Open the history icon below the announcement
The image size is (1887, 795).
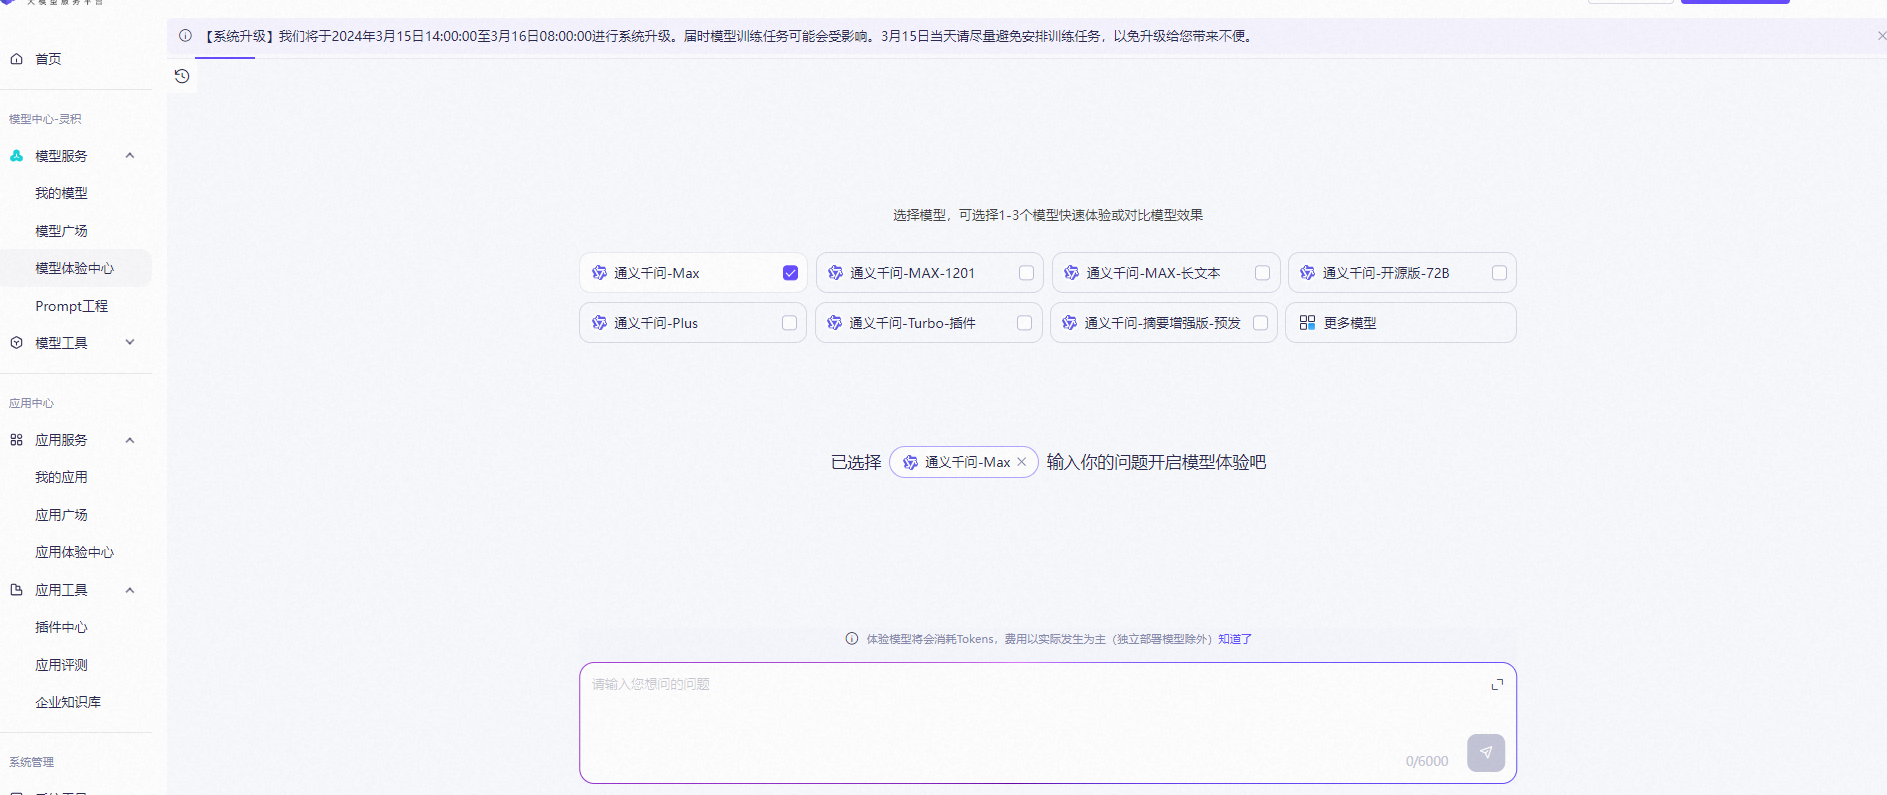pyautogui.click(x=182, y=76)
